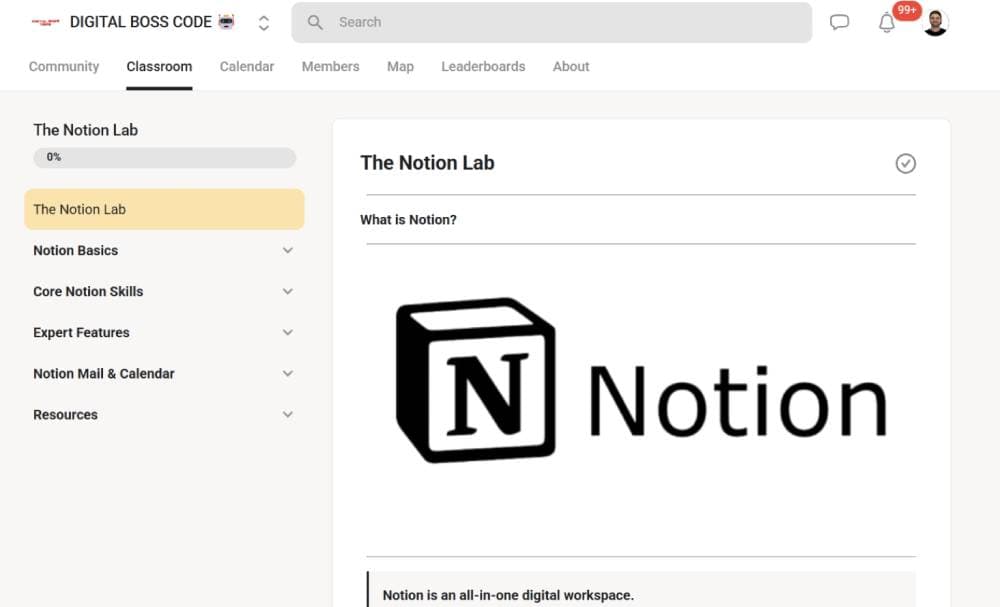Image resolution: width=1000 pixels, height=607 pixels.
Task: Select the Classroom tab
Action: tap(159, 66)
